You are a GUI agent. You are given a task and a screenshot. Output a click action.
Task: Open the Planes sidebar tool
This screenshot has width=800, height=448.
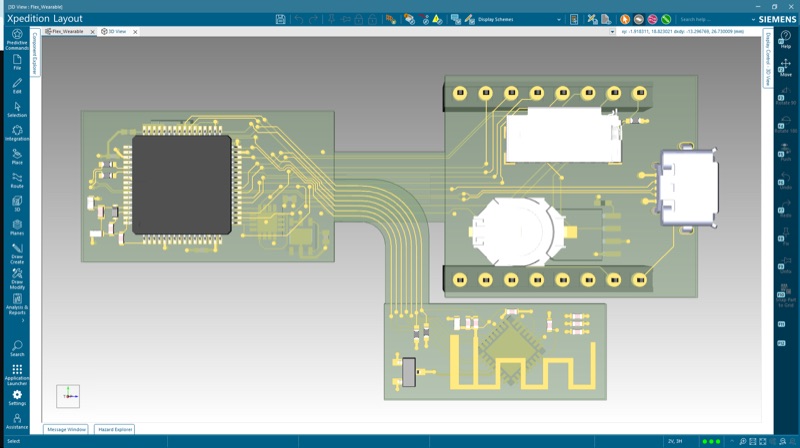click(x=17, y=228)
